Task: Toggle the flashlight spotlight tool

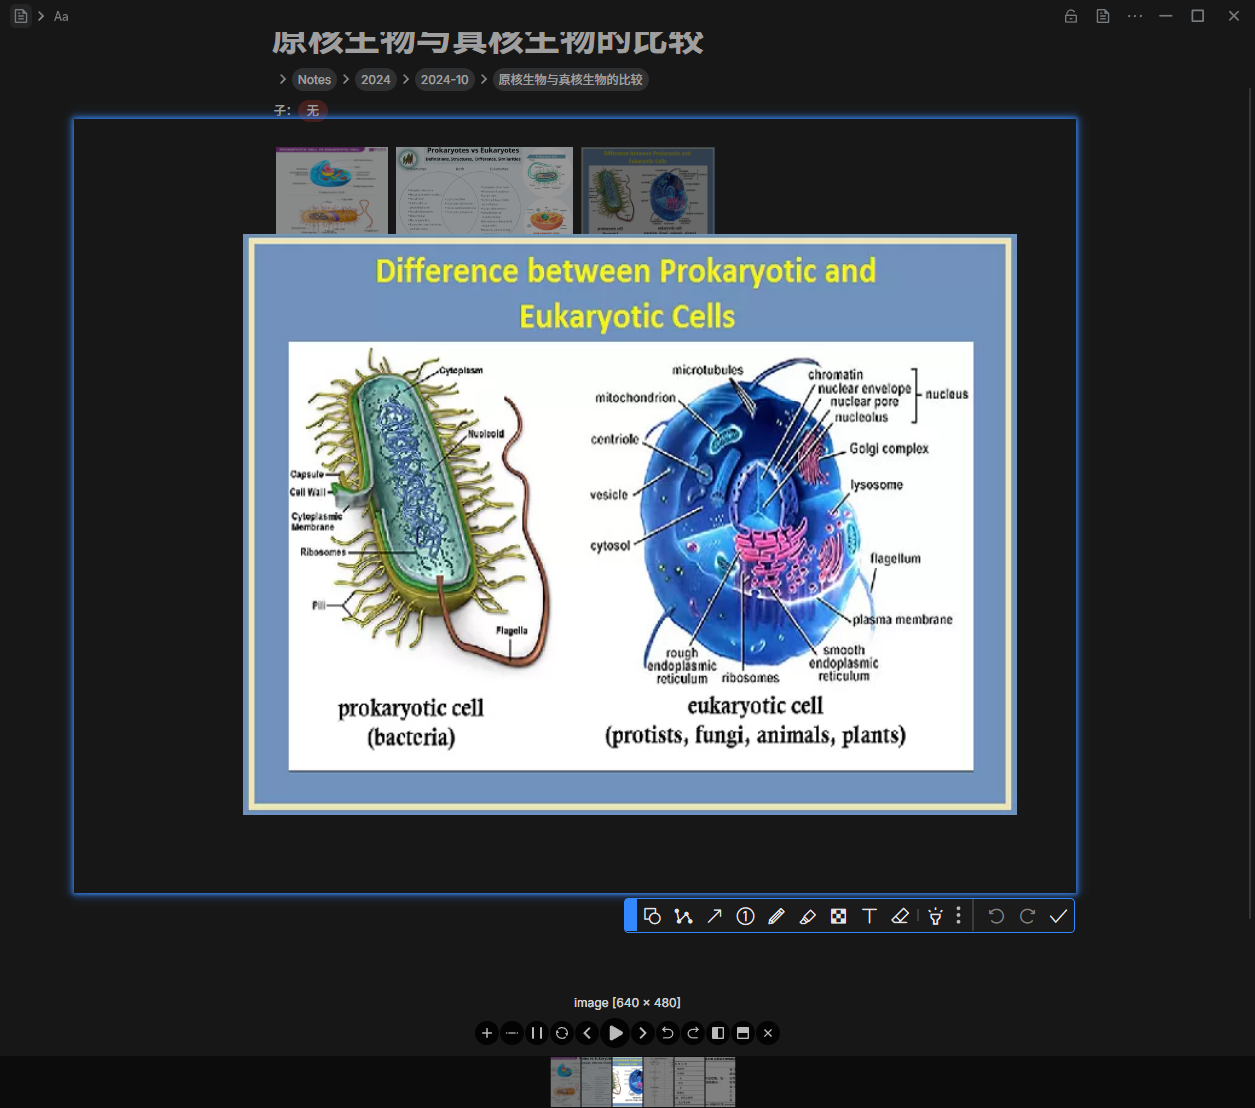Action: pyautogui.click(x=935, y=916)
